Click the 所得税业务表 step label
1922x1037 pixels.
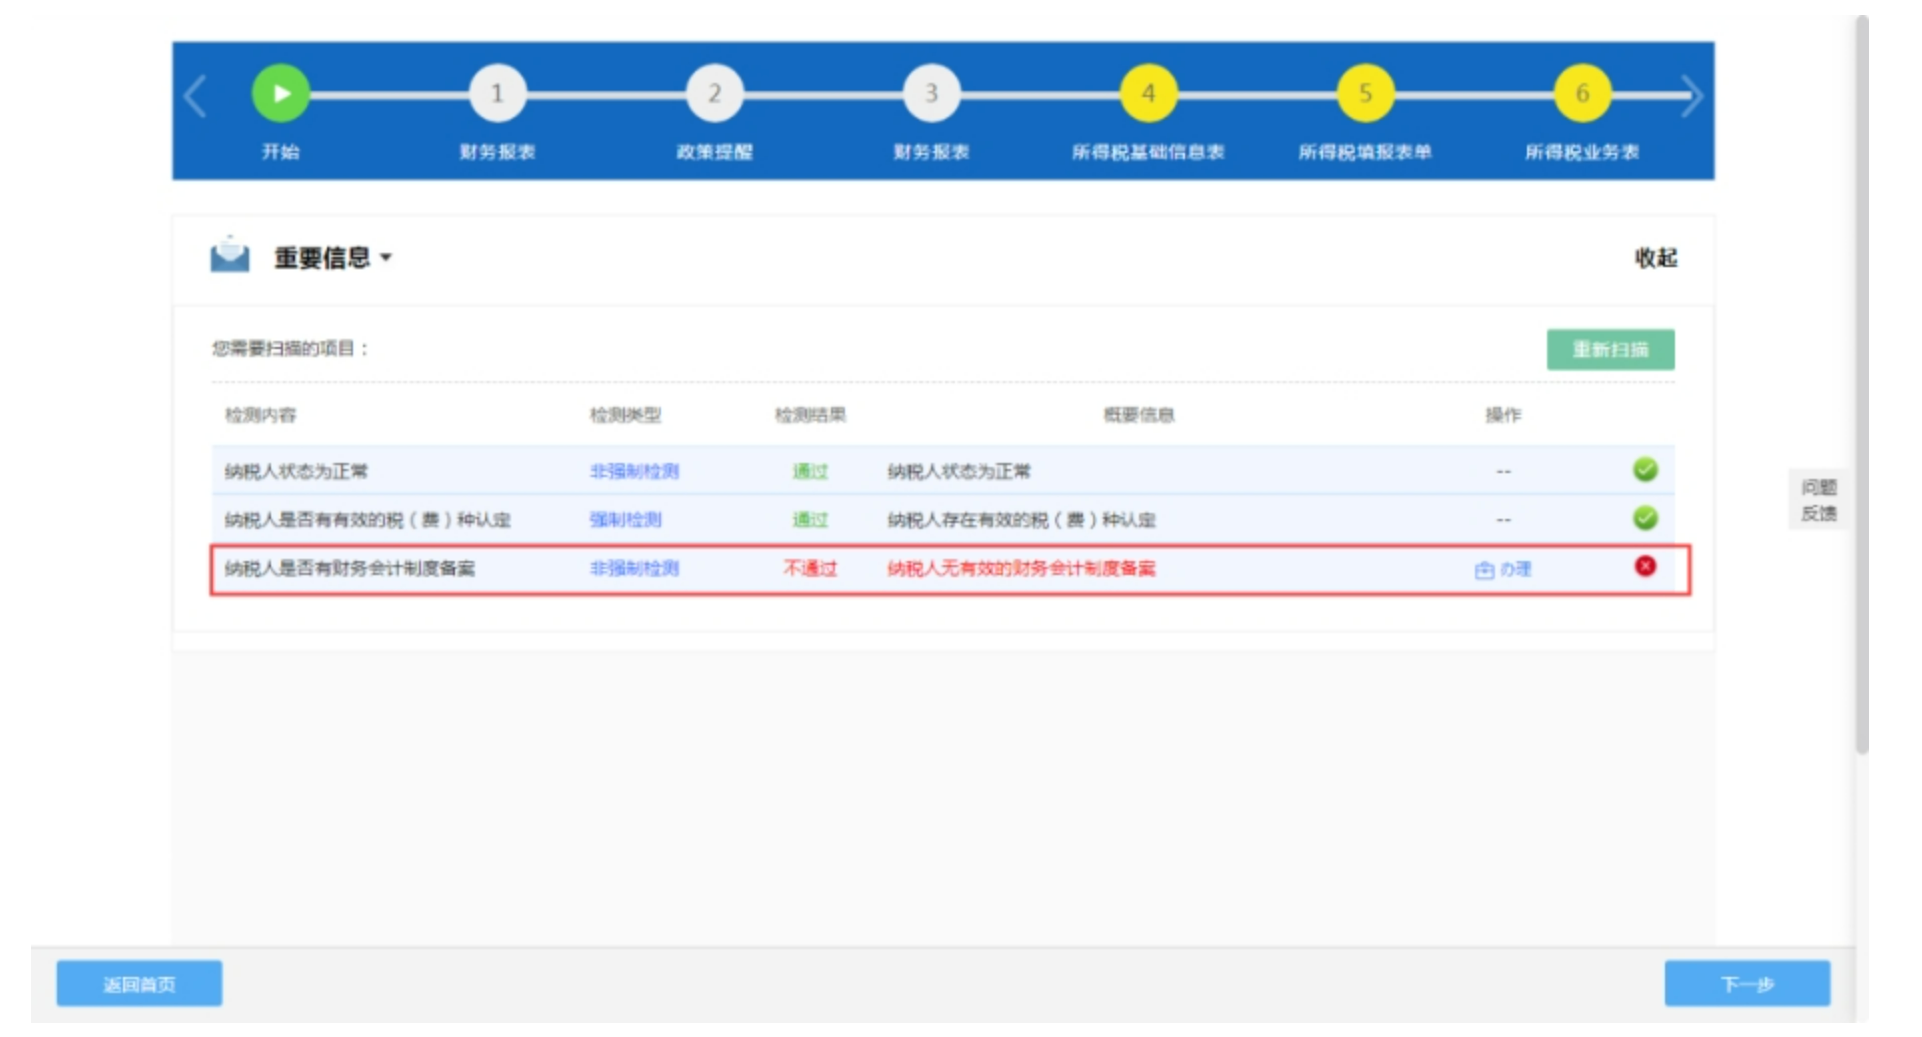coord(1582,152)
